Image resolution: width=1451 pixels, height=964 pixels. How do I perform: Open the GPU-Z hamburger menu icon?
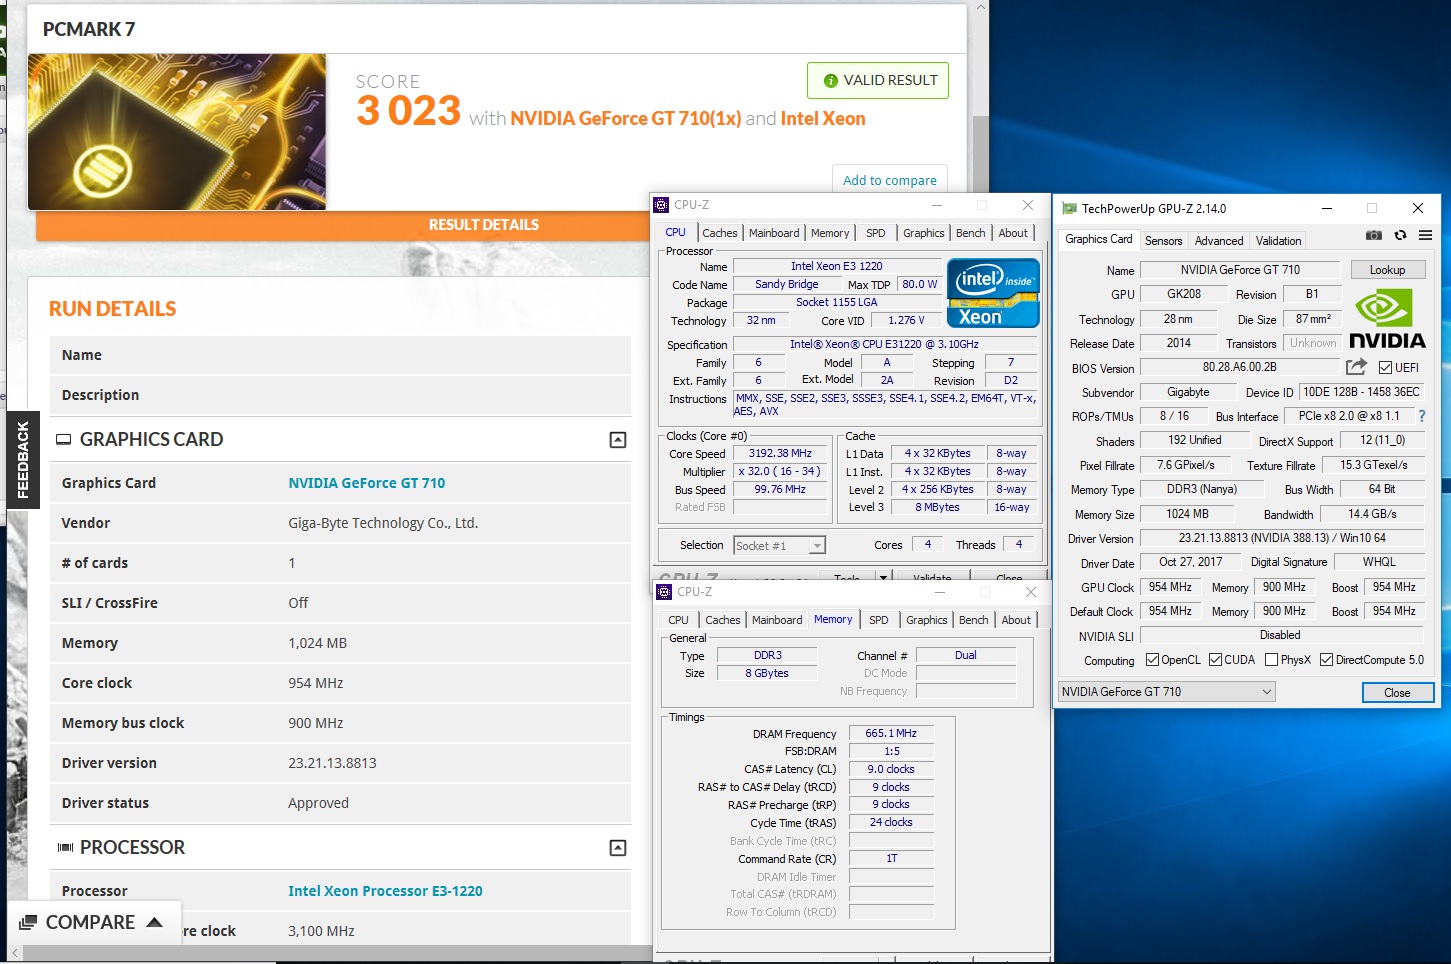(1425, 235)
